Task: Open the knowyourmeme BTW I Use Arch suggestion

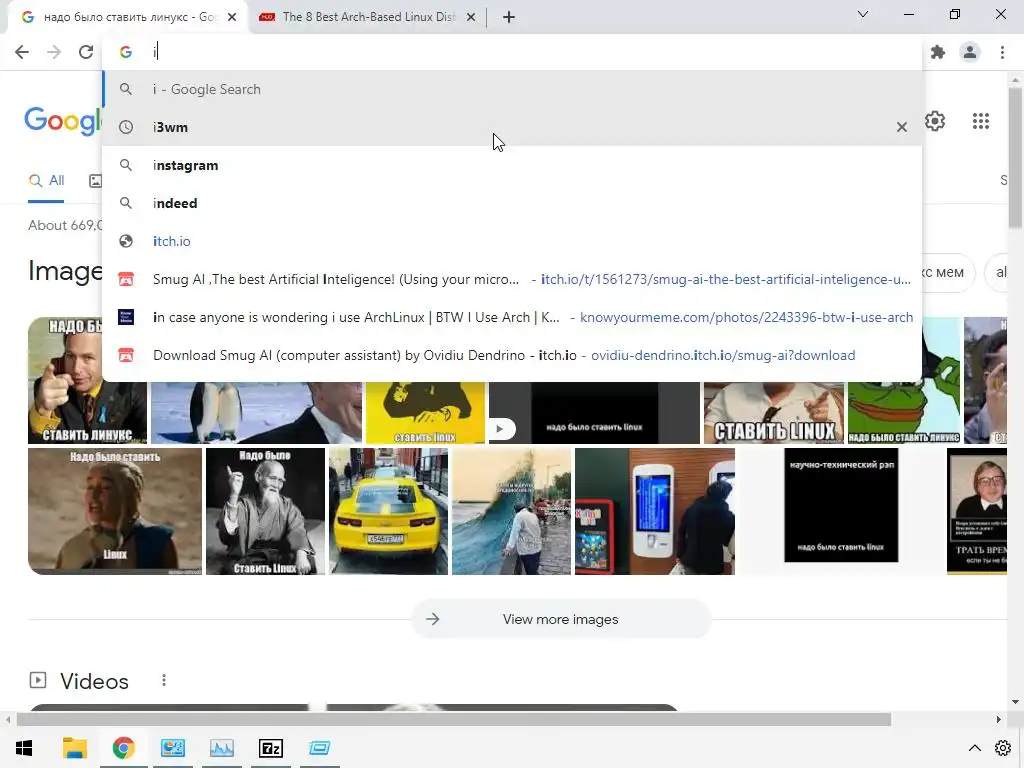Action: (512, 317)
